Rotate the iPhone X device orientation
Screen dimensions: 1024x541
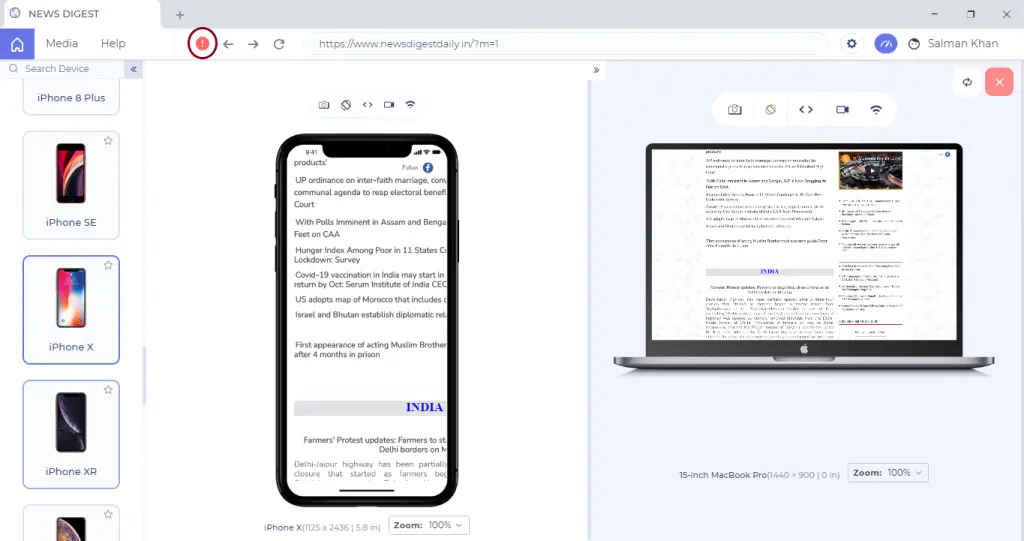pyautogui.click(x=345, y=104)
